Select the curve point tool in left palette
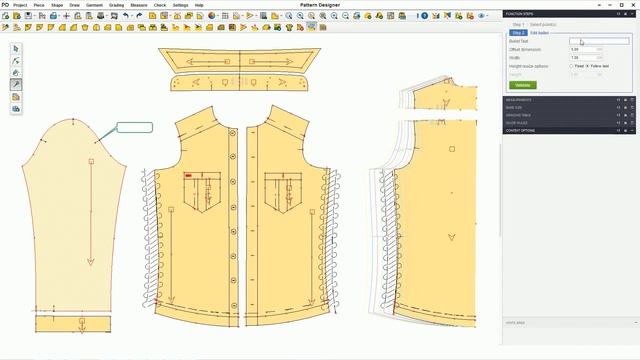 click(x=16, y=61)
